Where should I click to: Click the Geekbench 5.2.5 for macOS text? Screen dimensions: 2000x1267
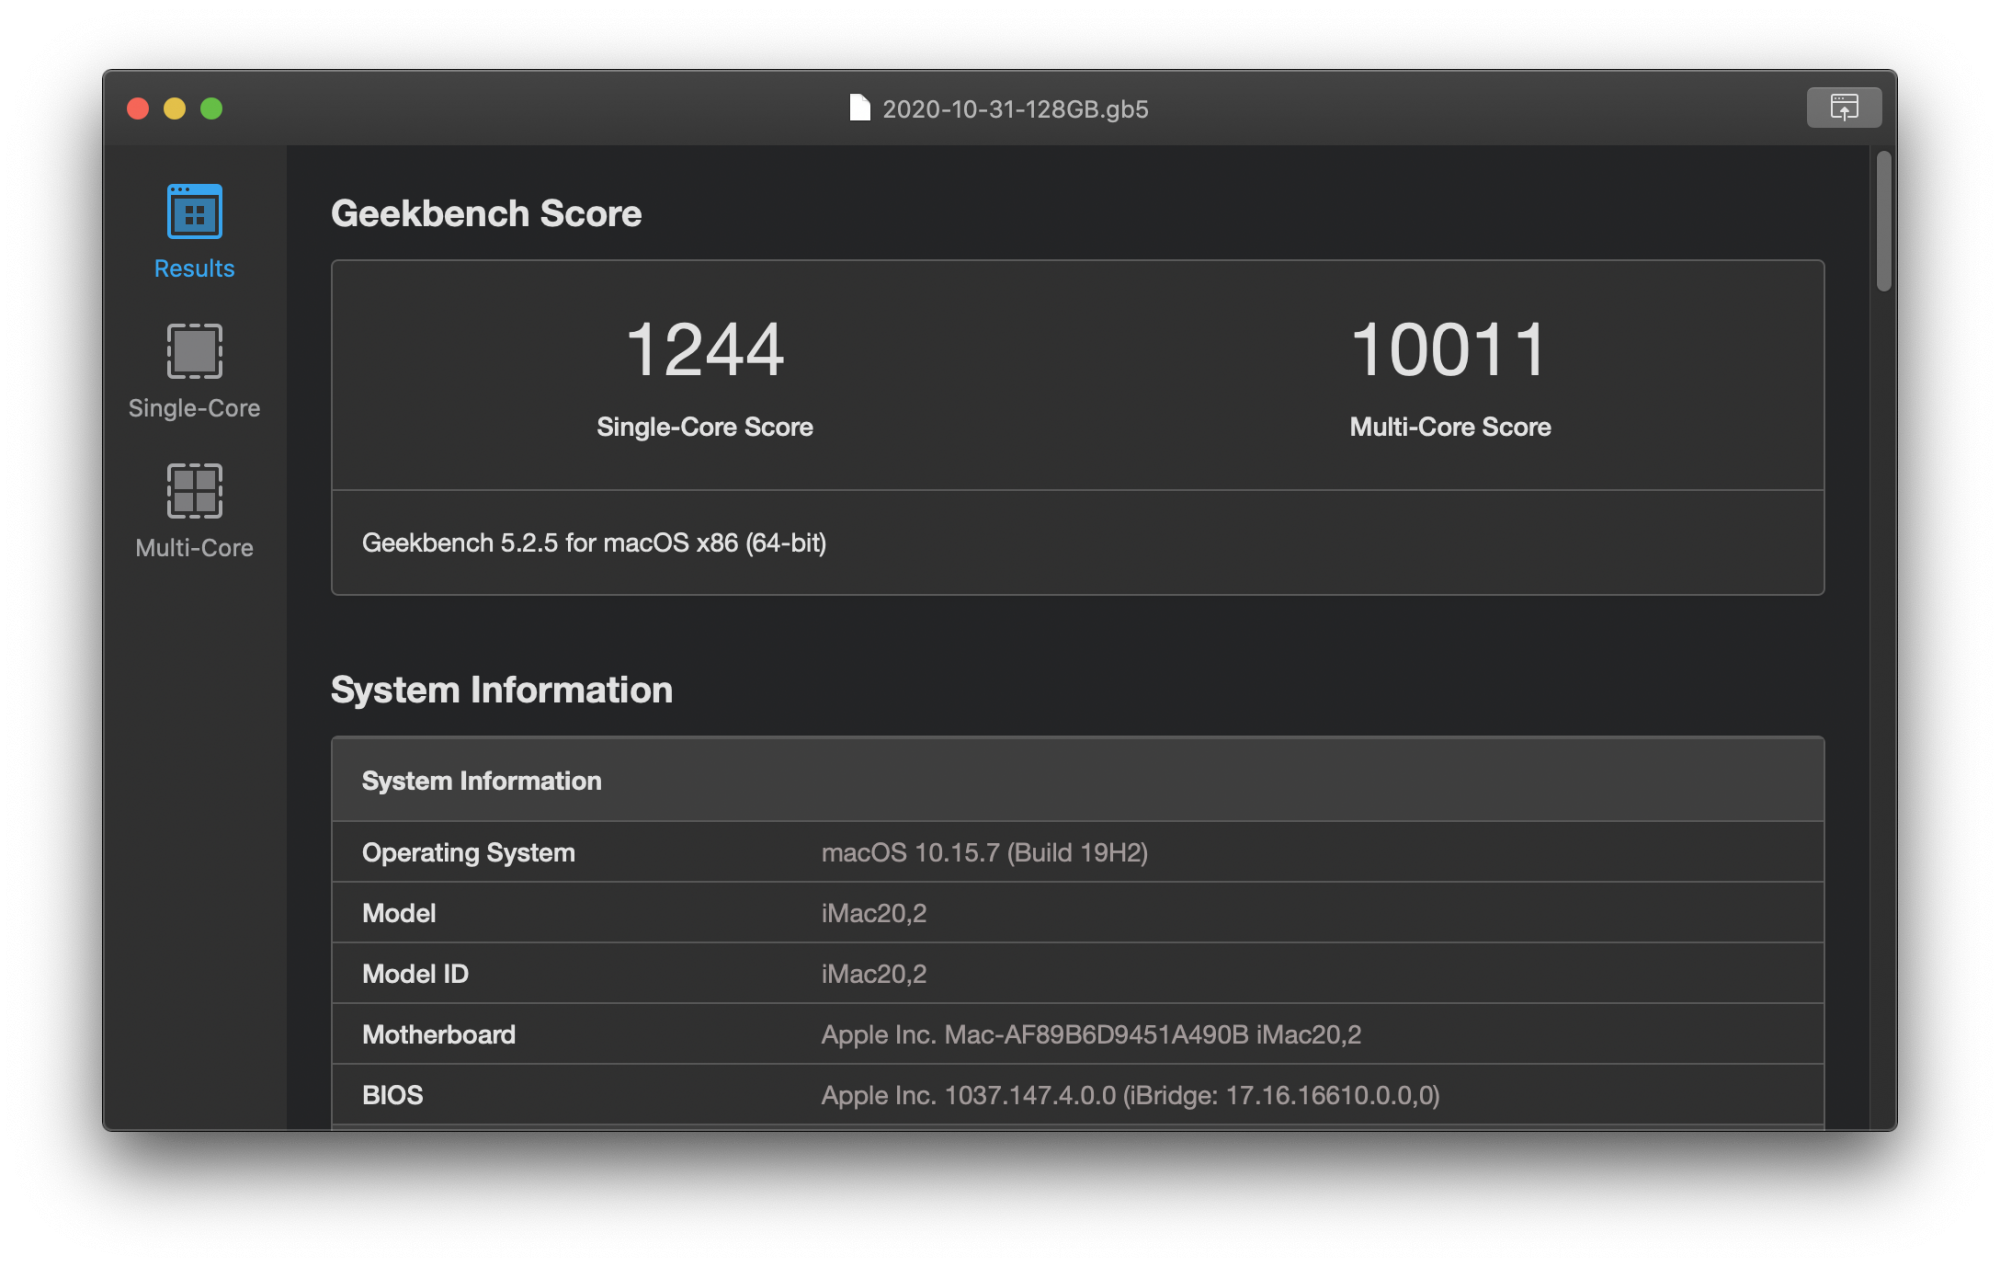pyautogui.click(x=594, y=543)
